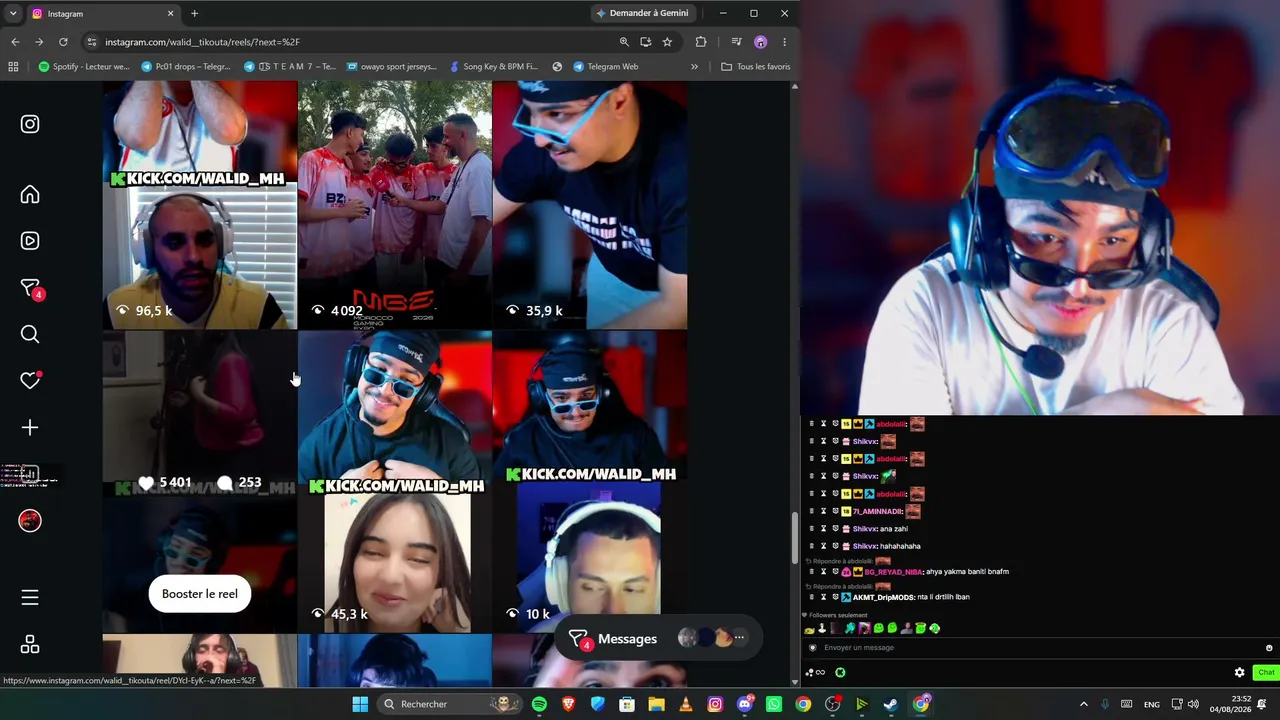
Task: Open the Telegram Web bookmark
Action: click(x=606, y=67)
